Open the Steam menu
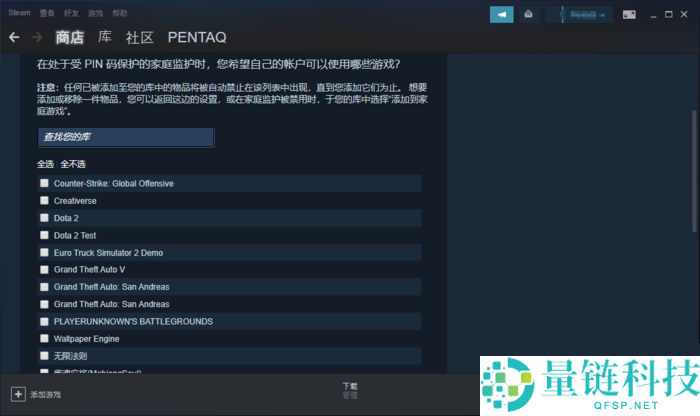The image size is (700, 416). click(19, 13)
